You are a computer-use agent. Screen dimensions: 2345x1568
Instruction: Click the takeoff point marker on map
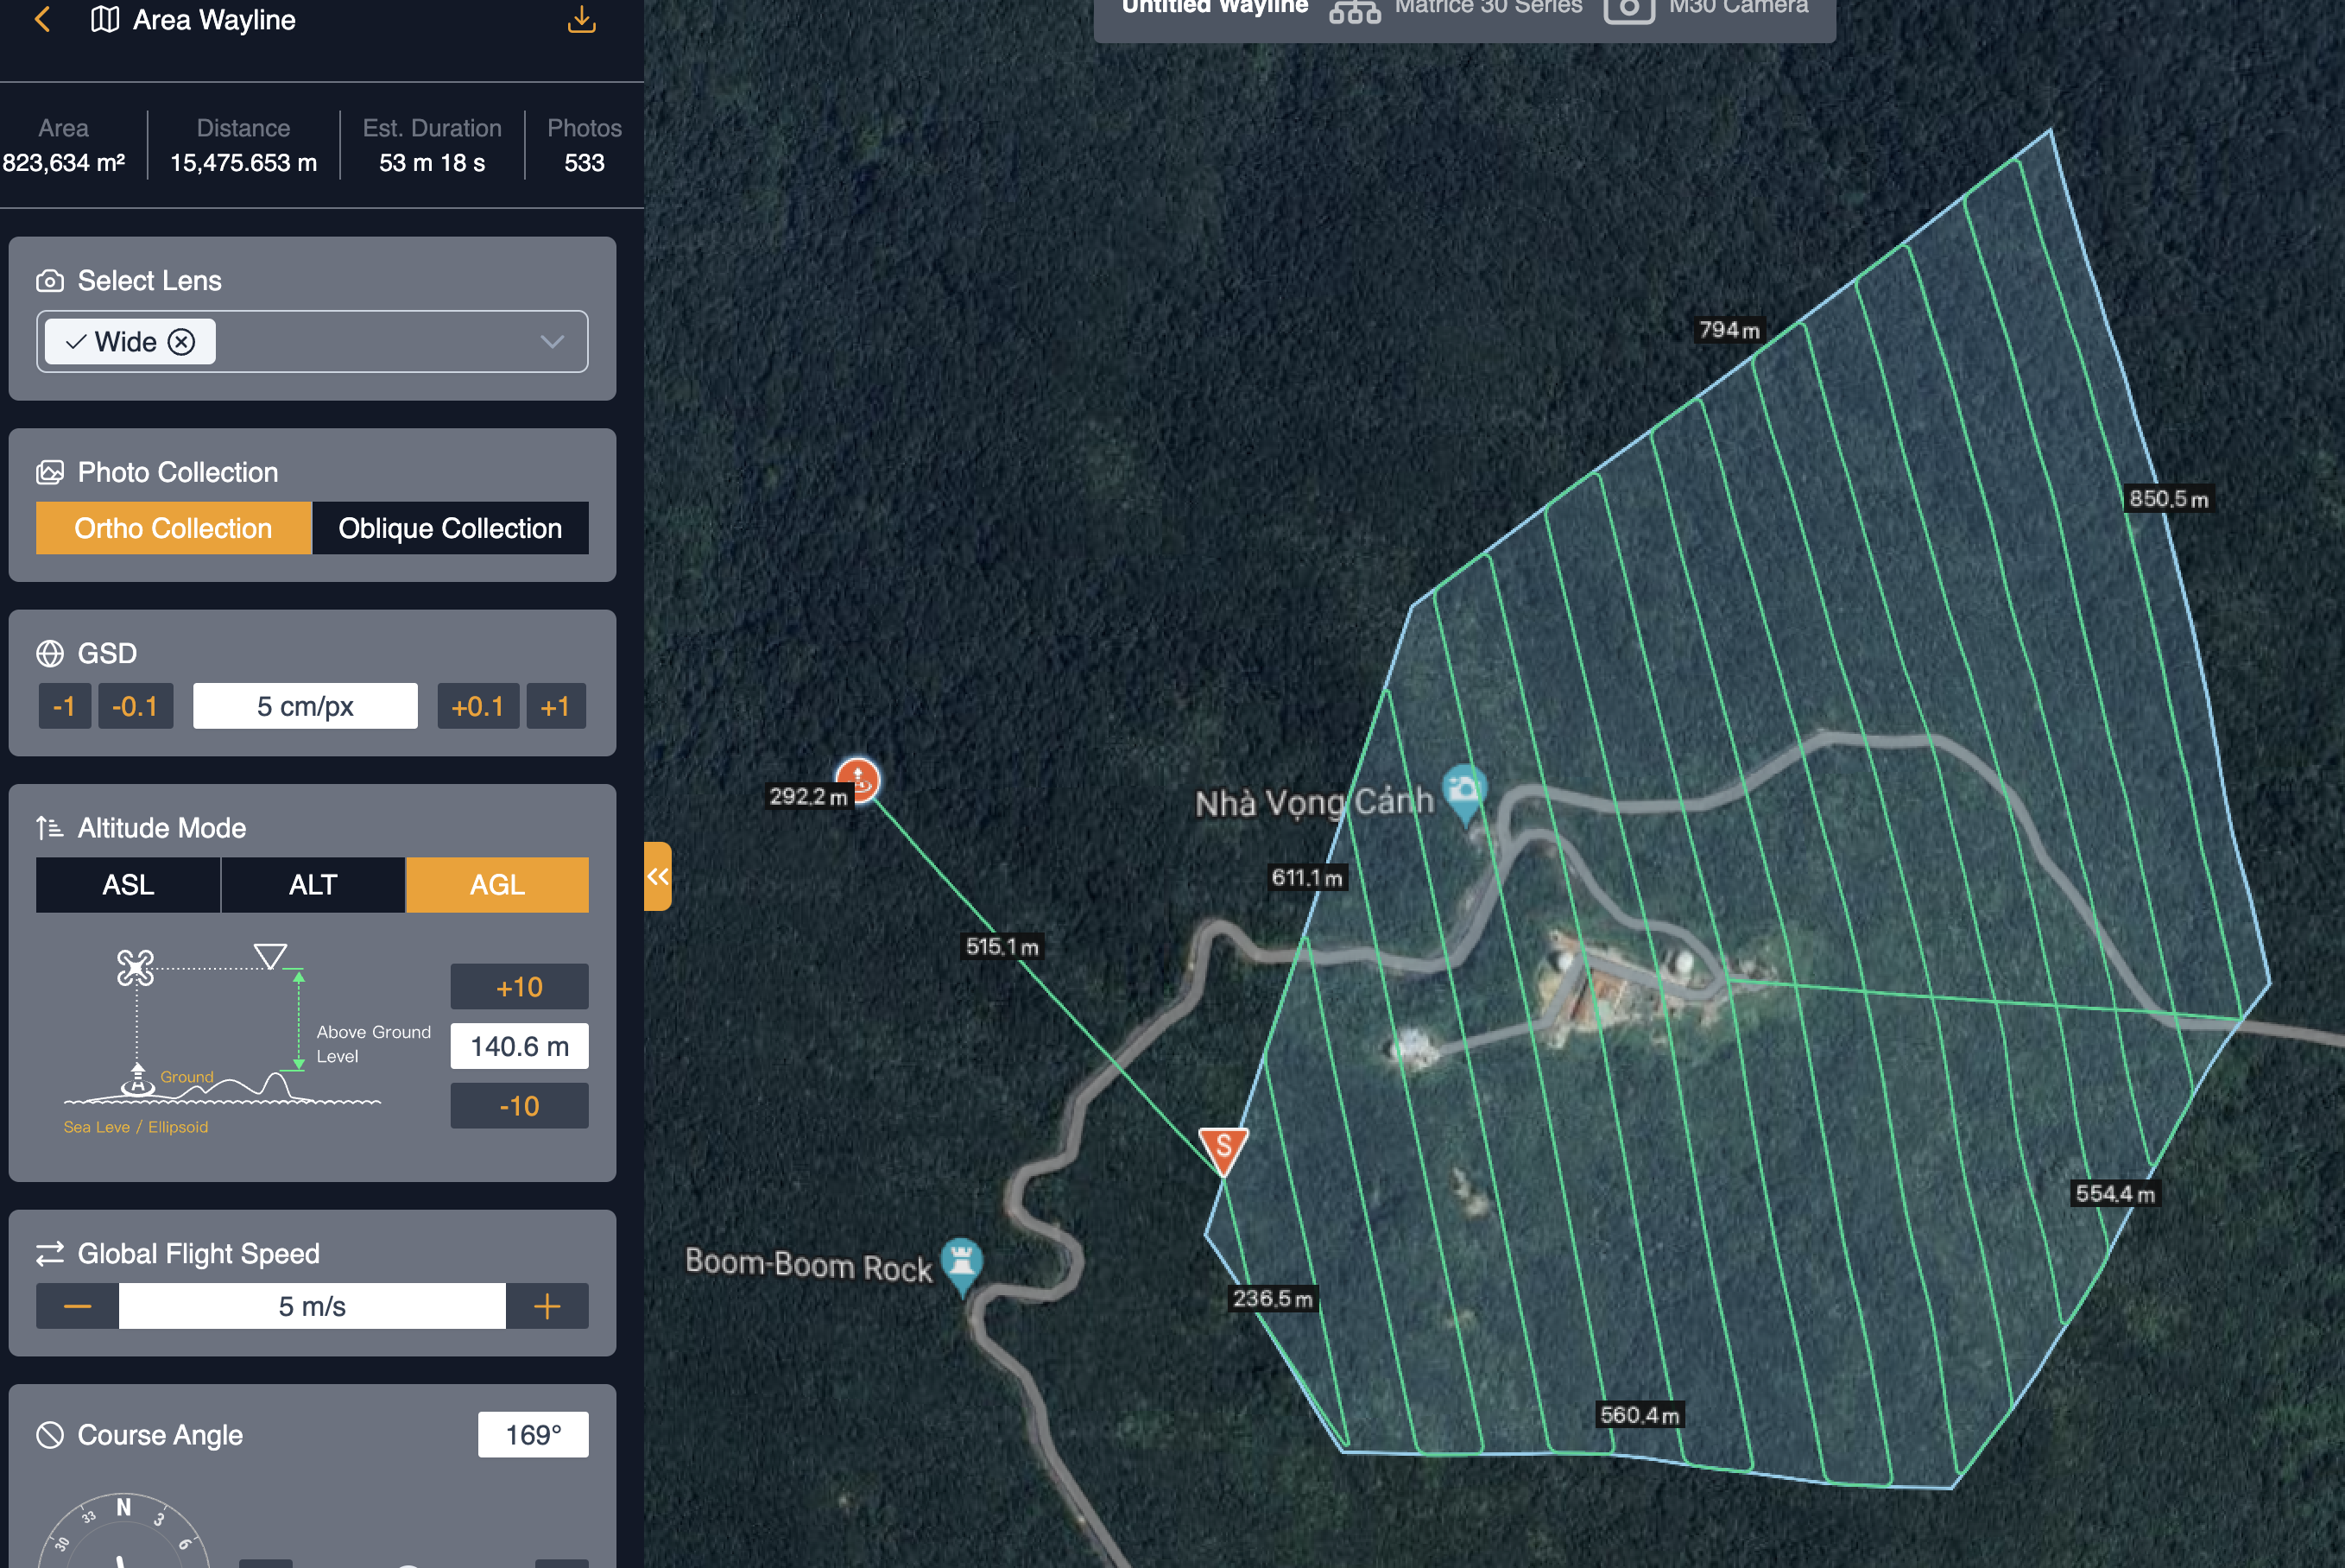(857, 778)
